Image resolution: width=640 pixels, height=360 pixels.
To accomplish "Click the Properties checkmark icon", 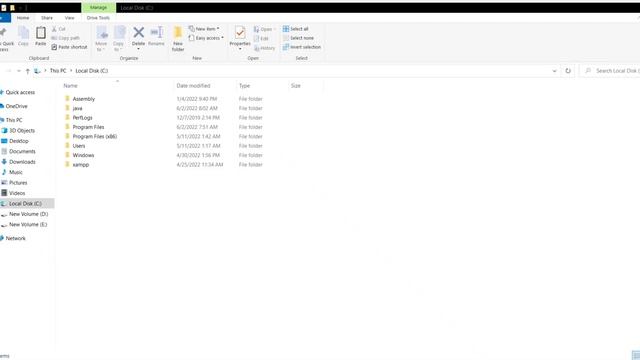I will click(240, 33).
